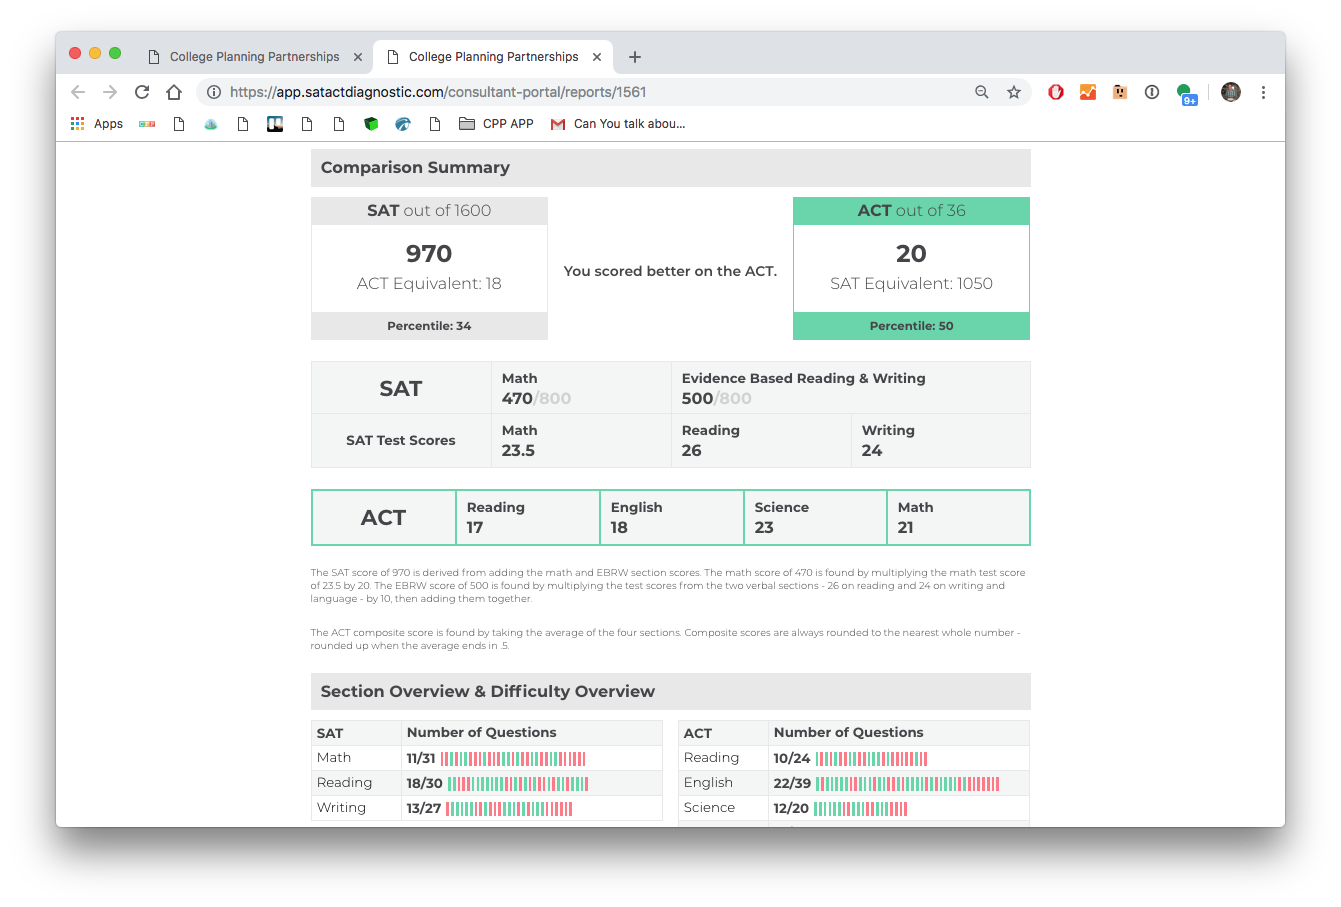Open a new tab with plus button
Image resolution: width=1341 pixels, height=907 pixels.
pyautogui.click(x=635, y=57)
